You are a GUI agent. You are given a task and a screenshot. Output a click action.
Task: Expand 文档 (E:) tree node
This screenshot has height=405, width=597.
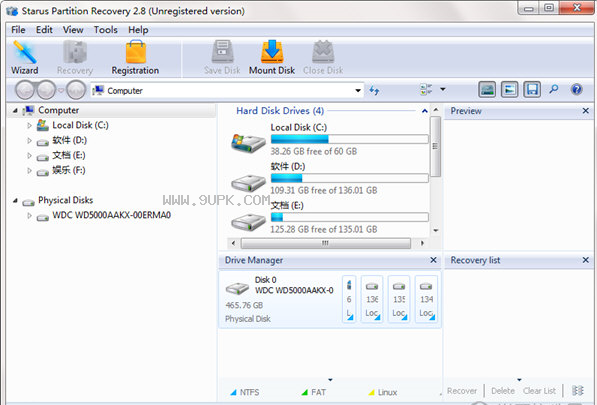click(x=29, y=155)
